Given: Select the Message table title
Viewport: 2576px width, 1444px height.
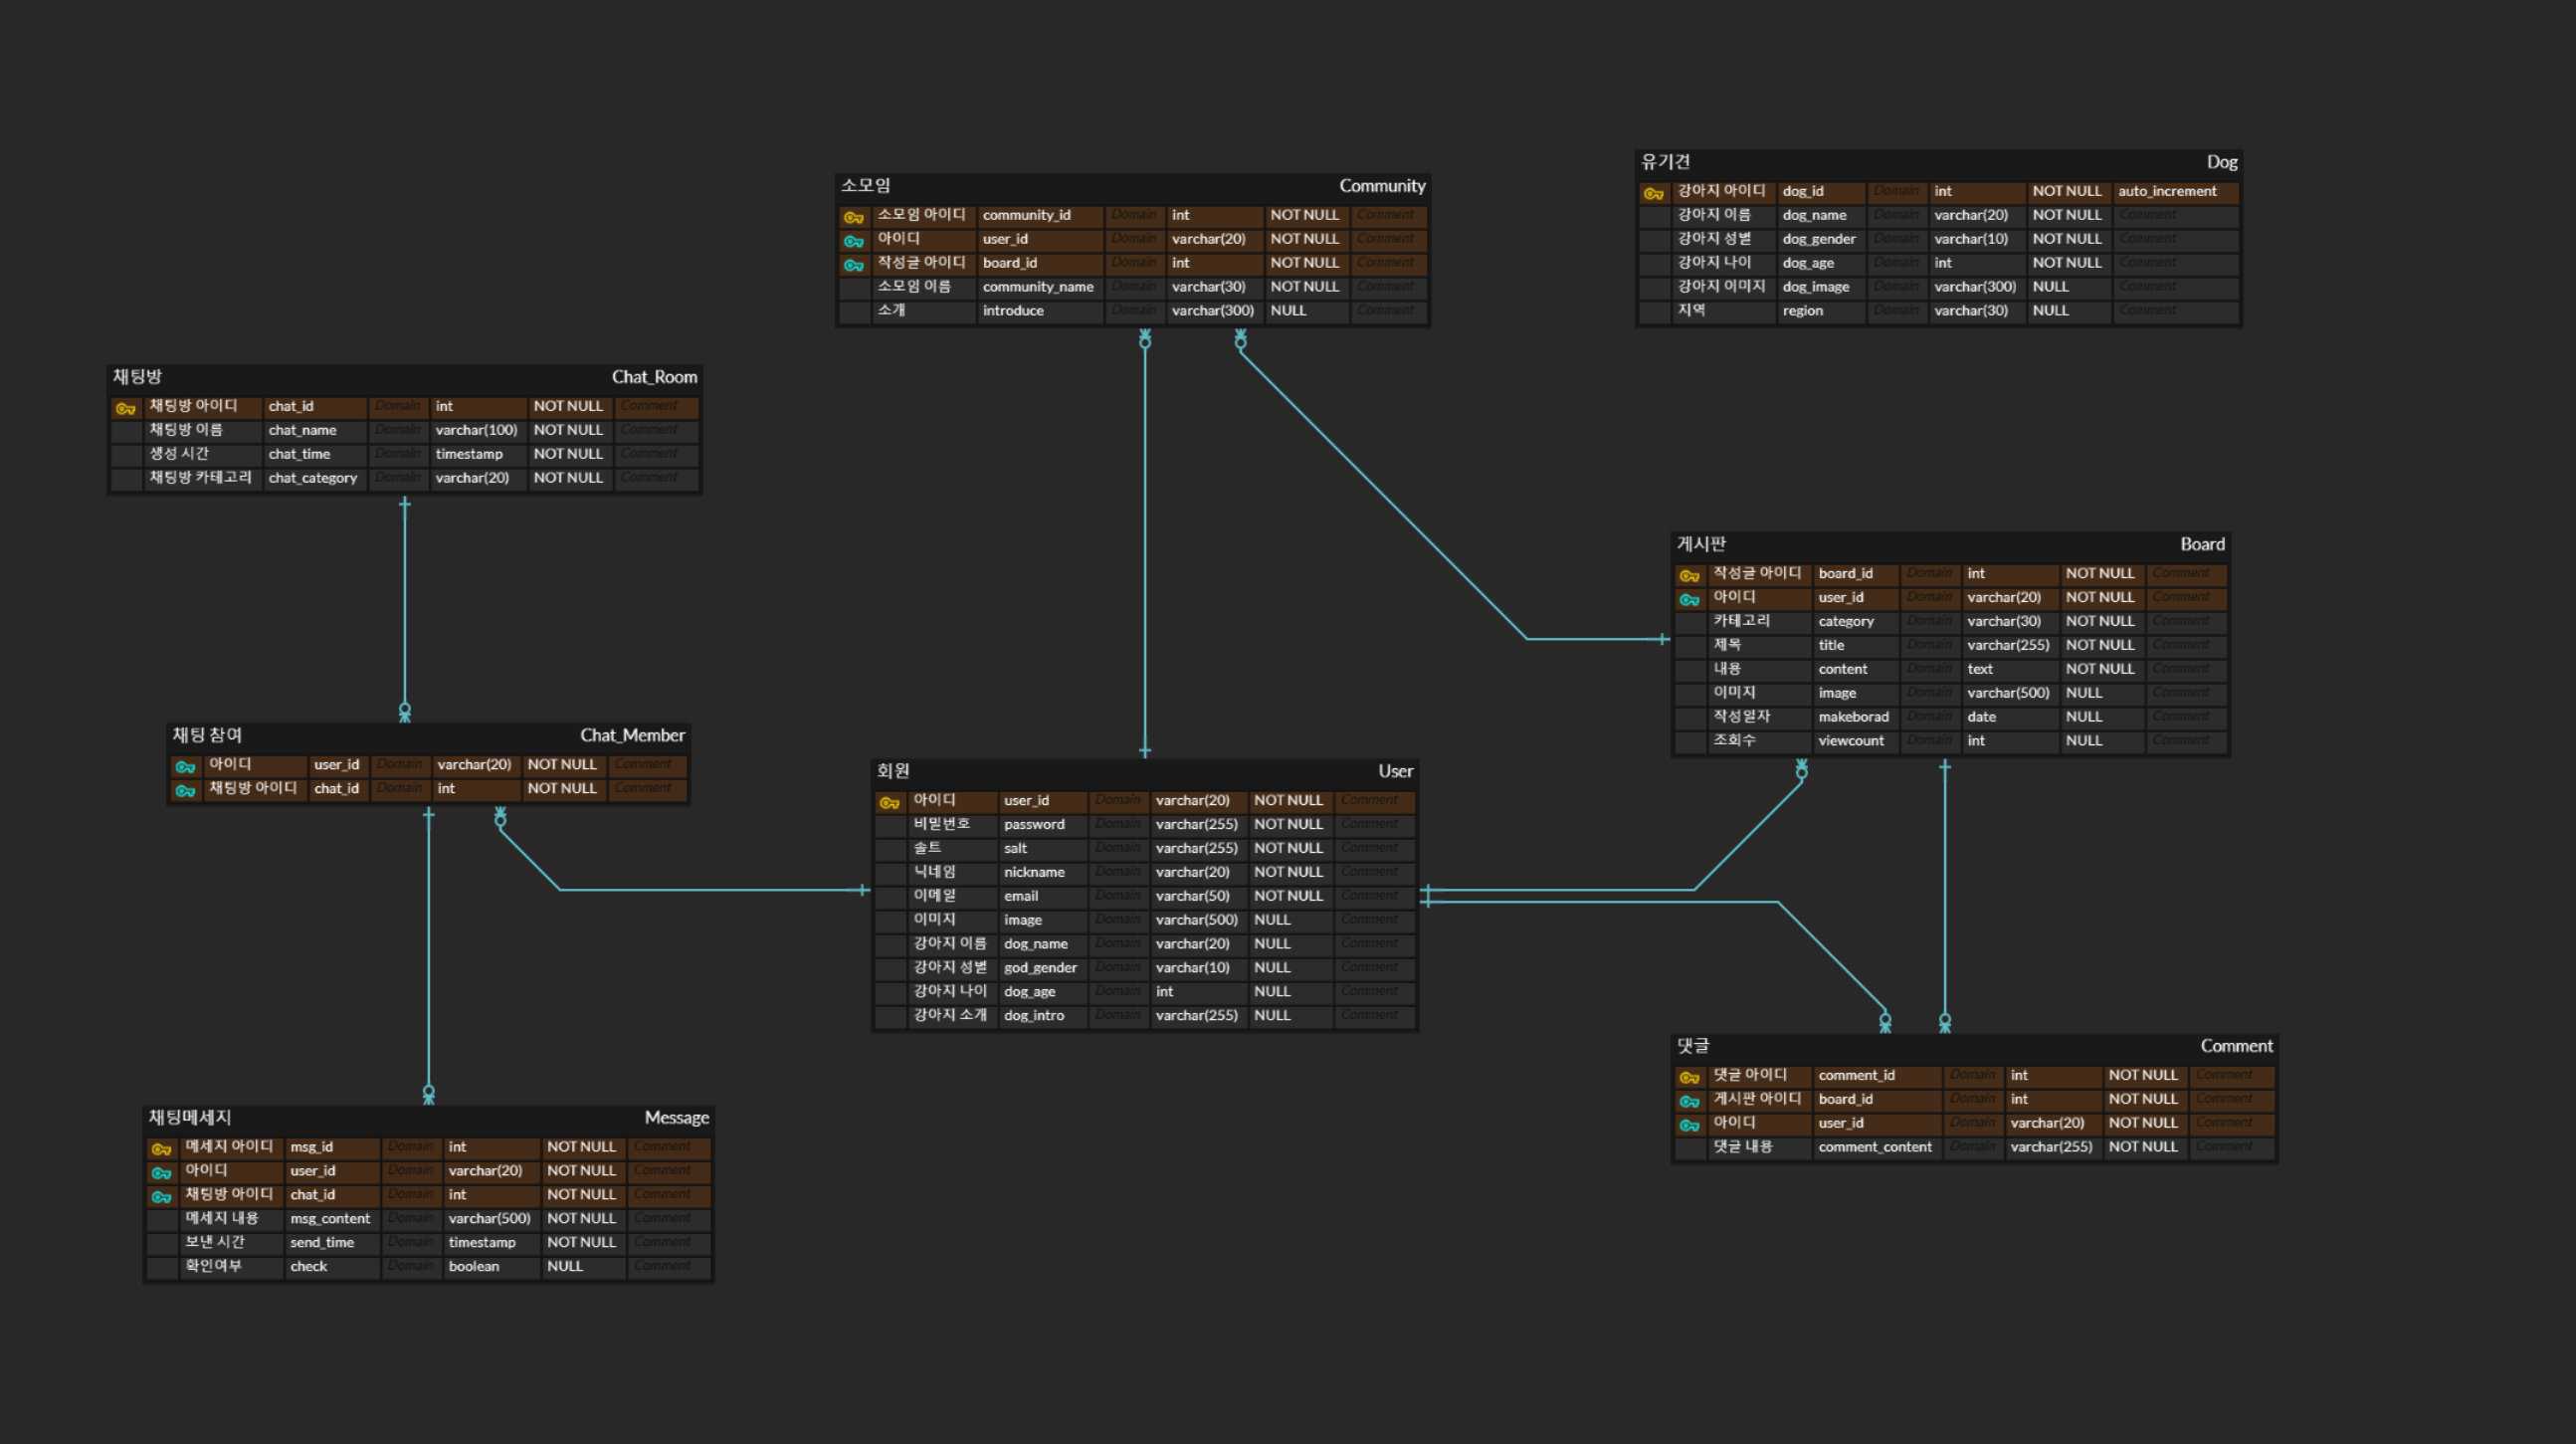Looking at the screenshot, I should point(676,1117).
